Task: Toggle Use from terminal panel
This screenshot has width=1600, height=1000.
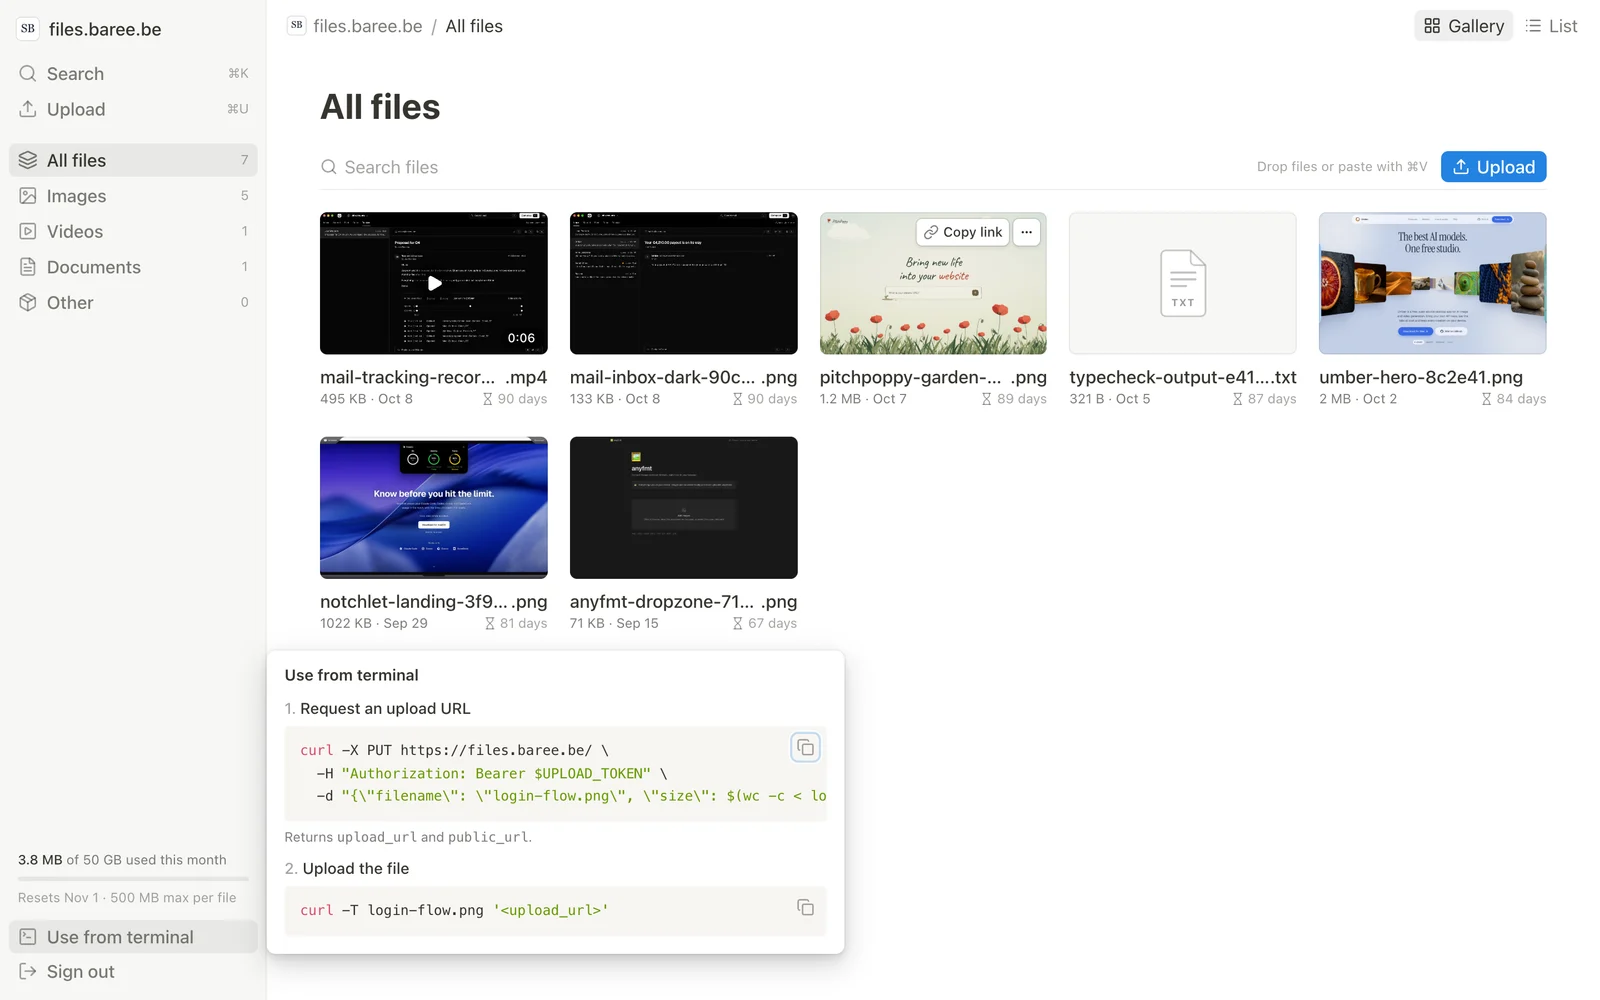Action: 133,937
